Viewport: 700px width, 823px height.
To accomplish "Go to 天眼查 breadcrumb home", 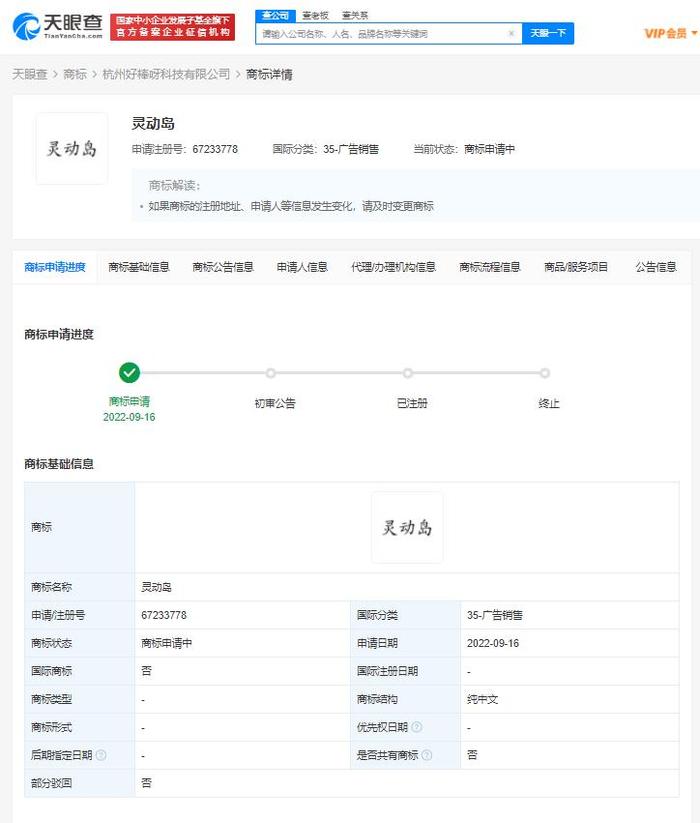I will coord(30,75).
